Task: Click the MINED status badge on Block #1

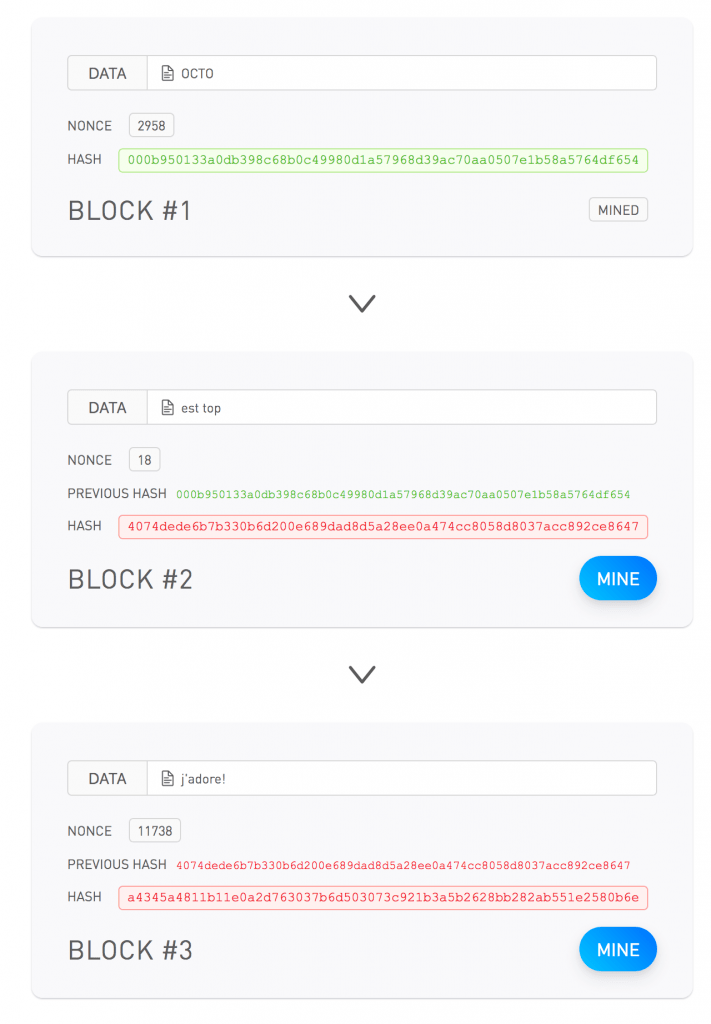Action: coord(618,210)
